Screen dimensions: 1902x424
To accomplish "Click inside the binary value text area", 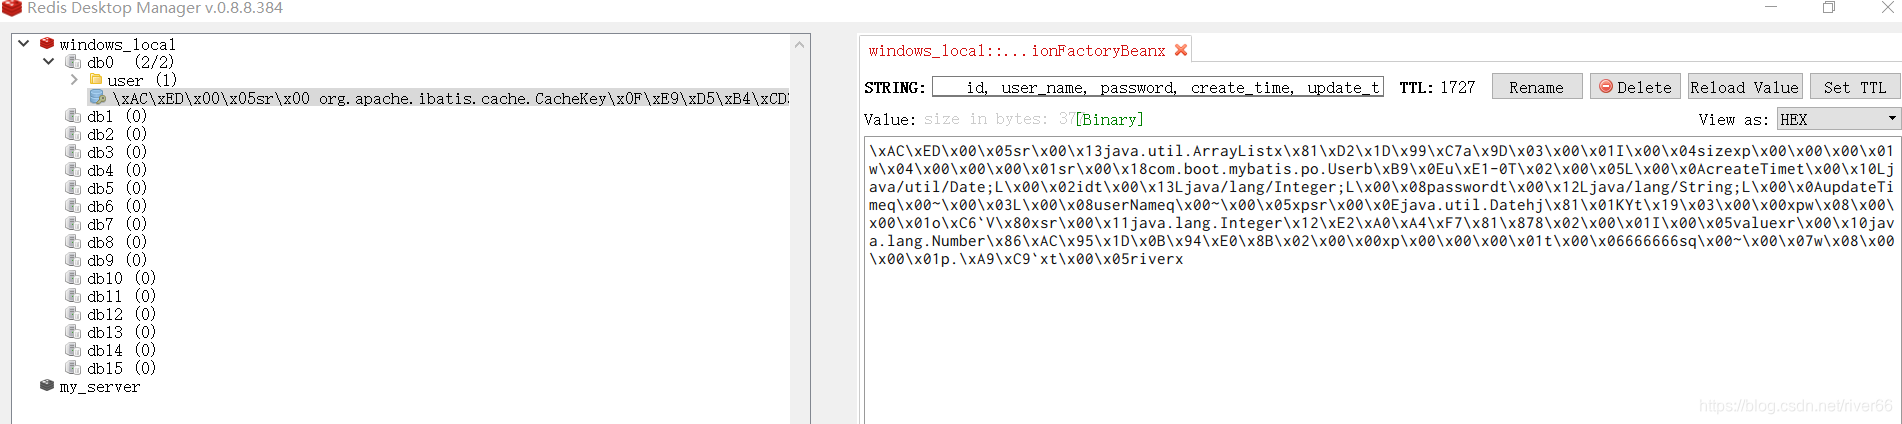I will [x=1382, y=280].
